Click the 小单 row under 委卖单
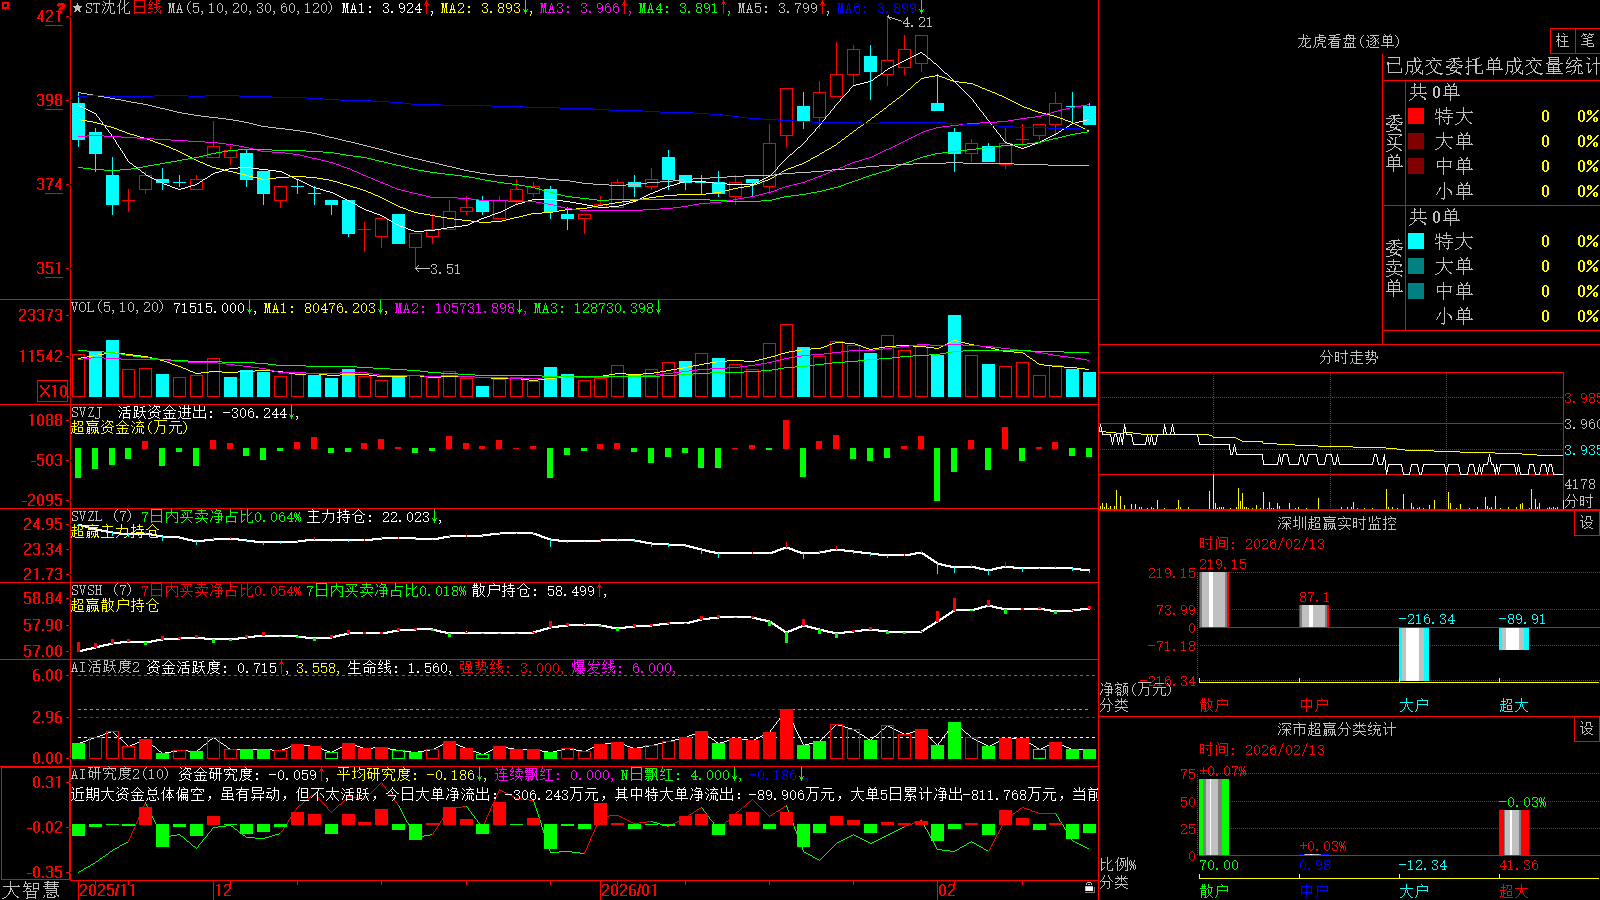The image size is (1600, 900). [1503, 316]
